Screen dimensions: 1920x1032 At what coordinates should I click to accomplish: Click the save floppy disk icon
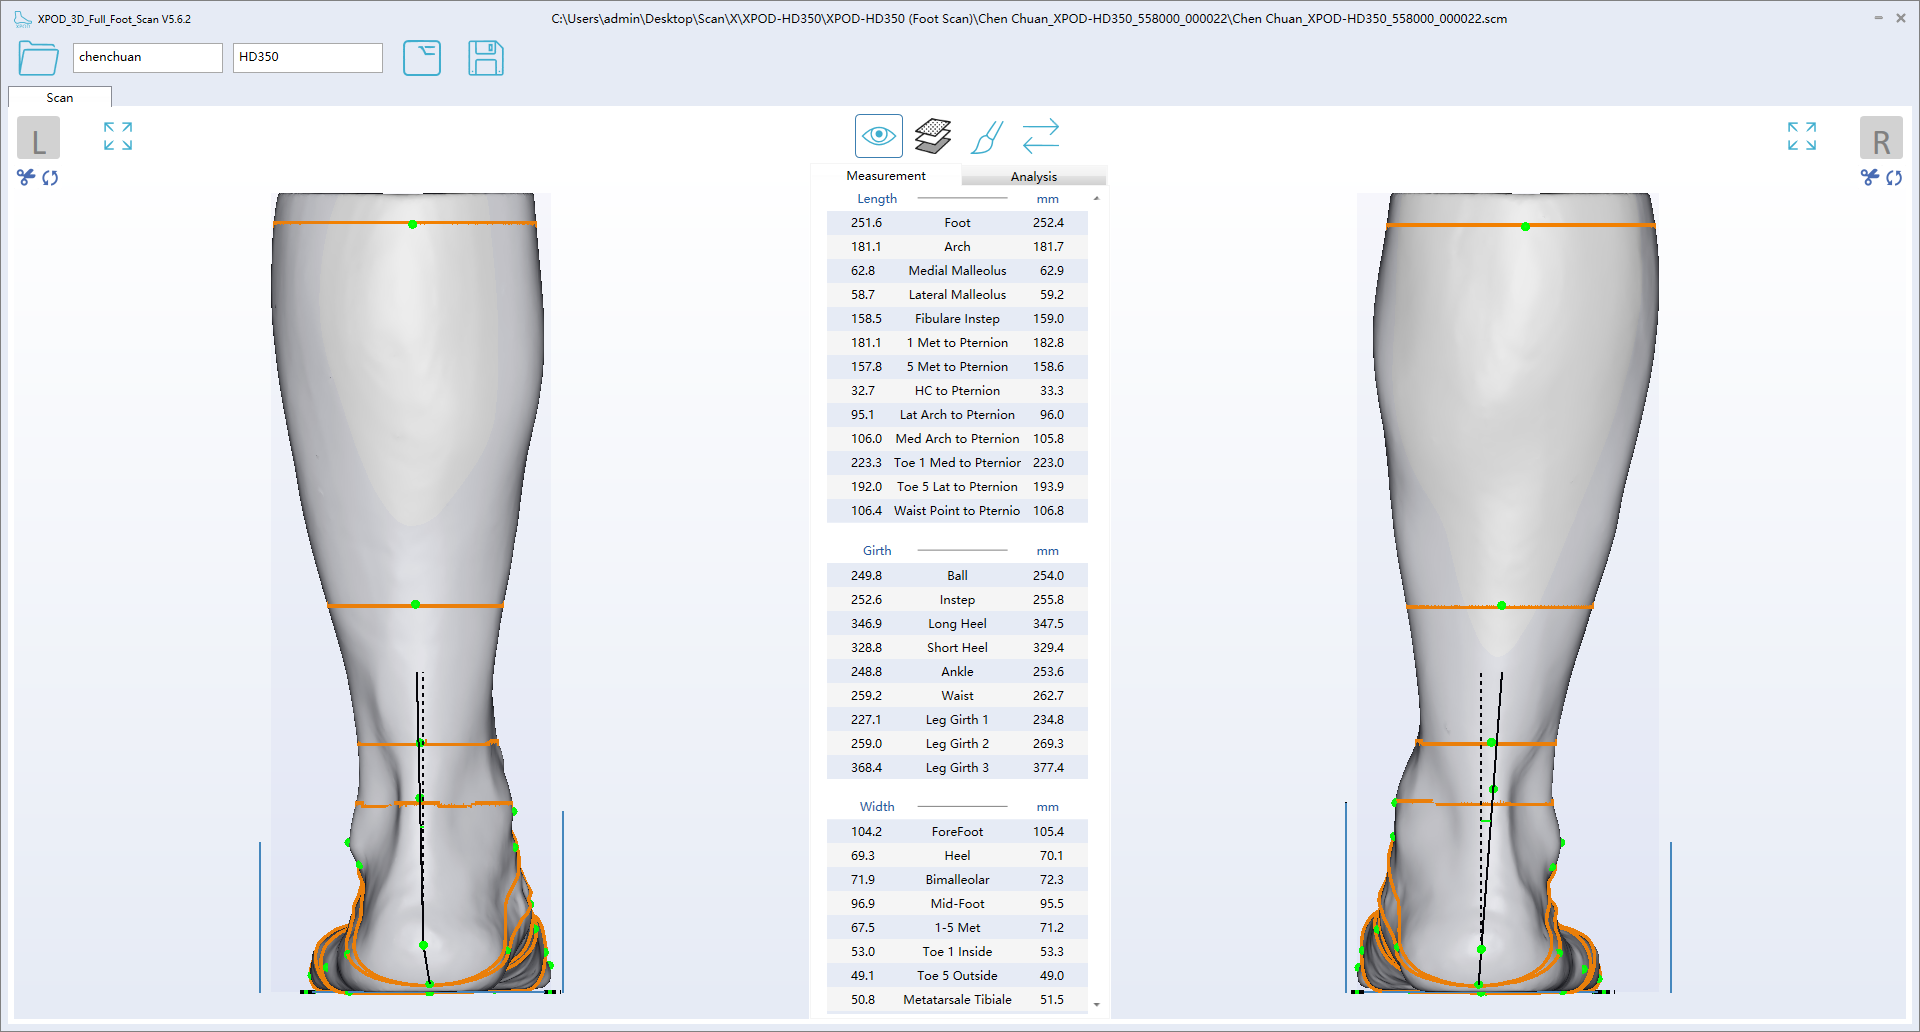(486, 58)
